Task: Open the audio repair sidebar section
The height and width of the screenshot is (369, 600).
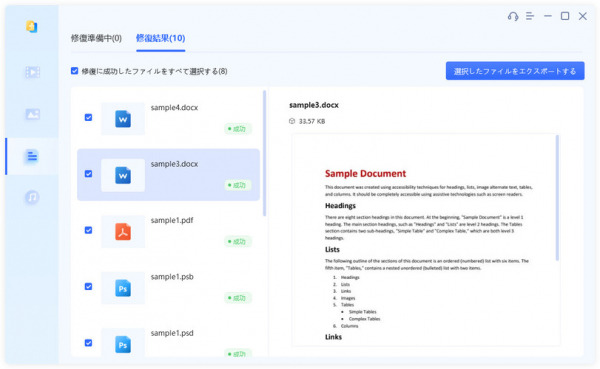Action: tap(32, 197)
